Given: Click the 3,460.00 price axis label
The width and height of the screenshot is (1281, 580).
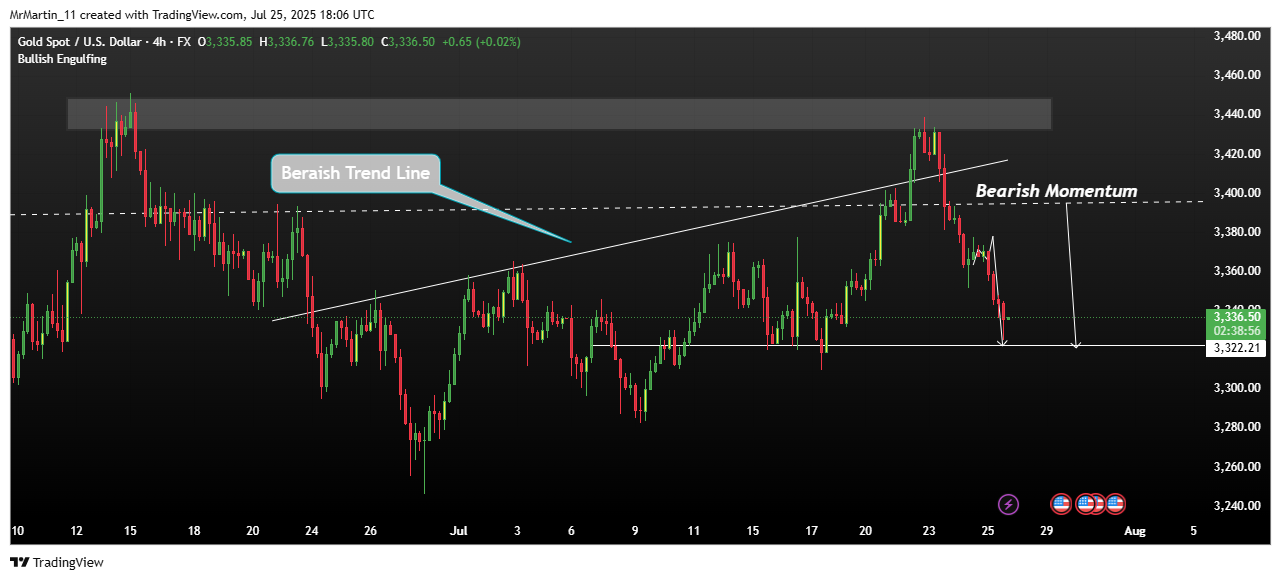Looking at the screenshot, I should [1235, 75].
